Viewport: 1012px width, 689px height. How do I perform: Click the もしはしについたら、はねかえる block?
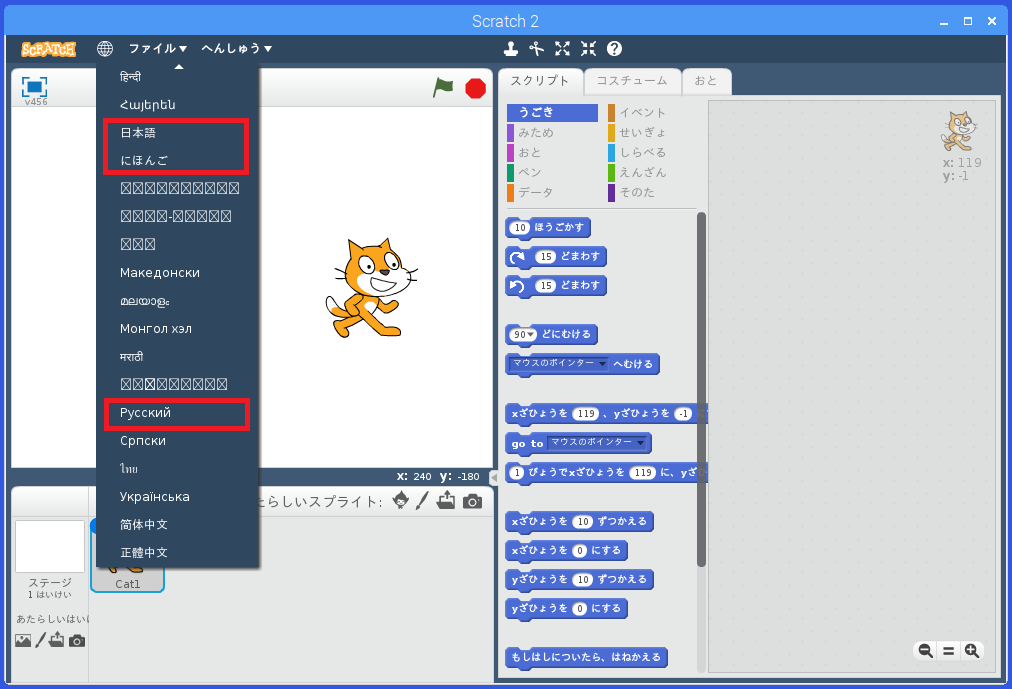tap(587, 657)
